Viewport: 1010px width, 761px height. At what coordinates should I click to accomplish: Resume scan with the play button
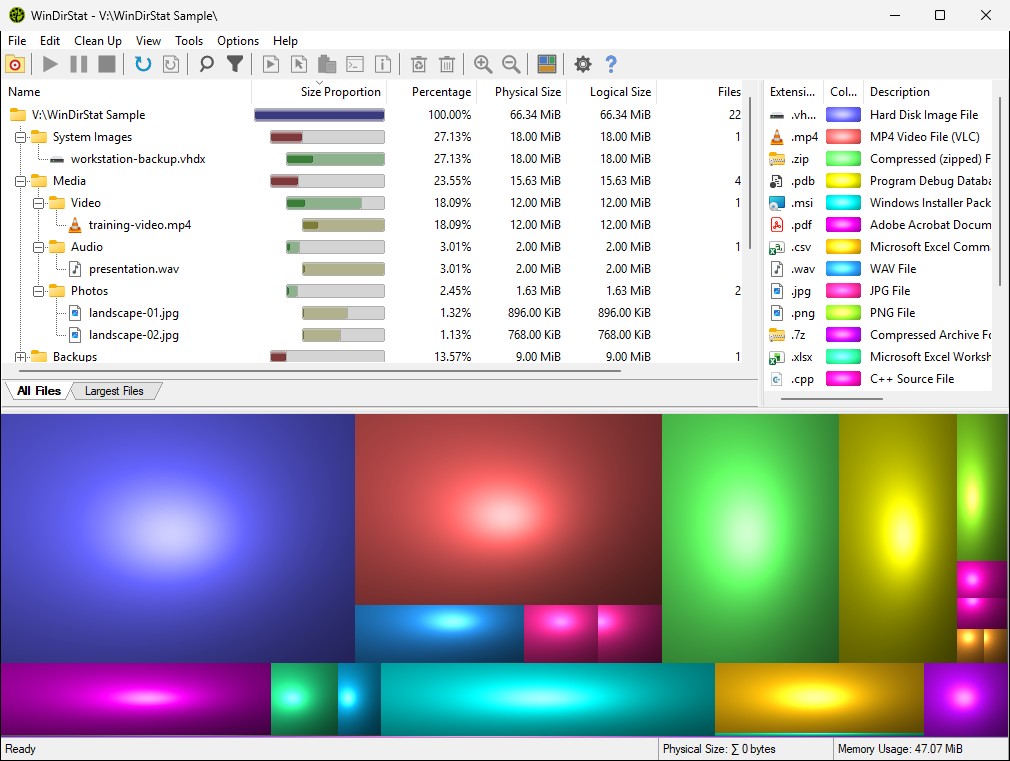pos(50,64)
